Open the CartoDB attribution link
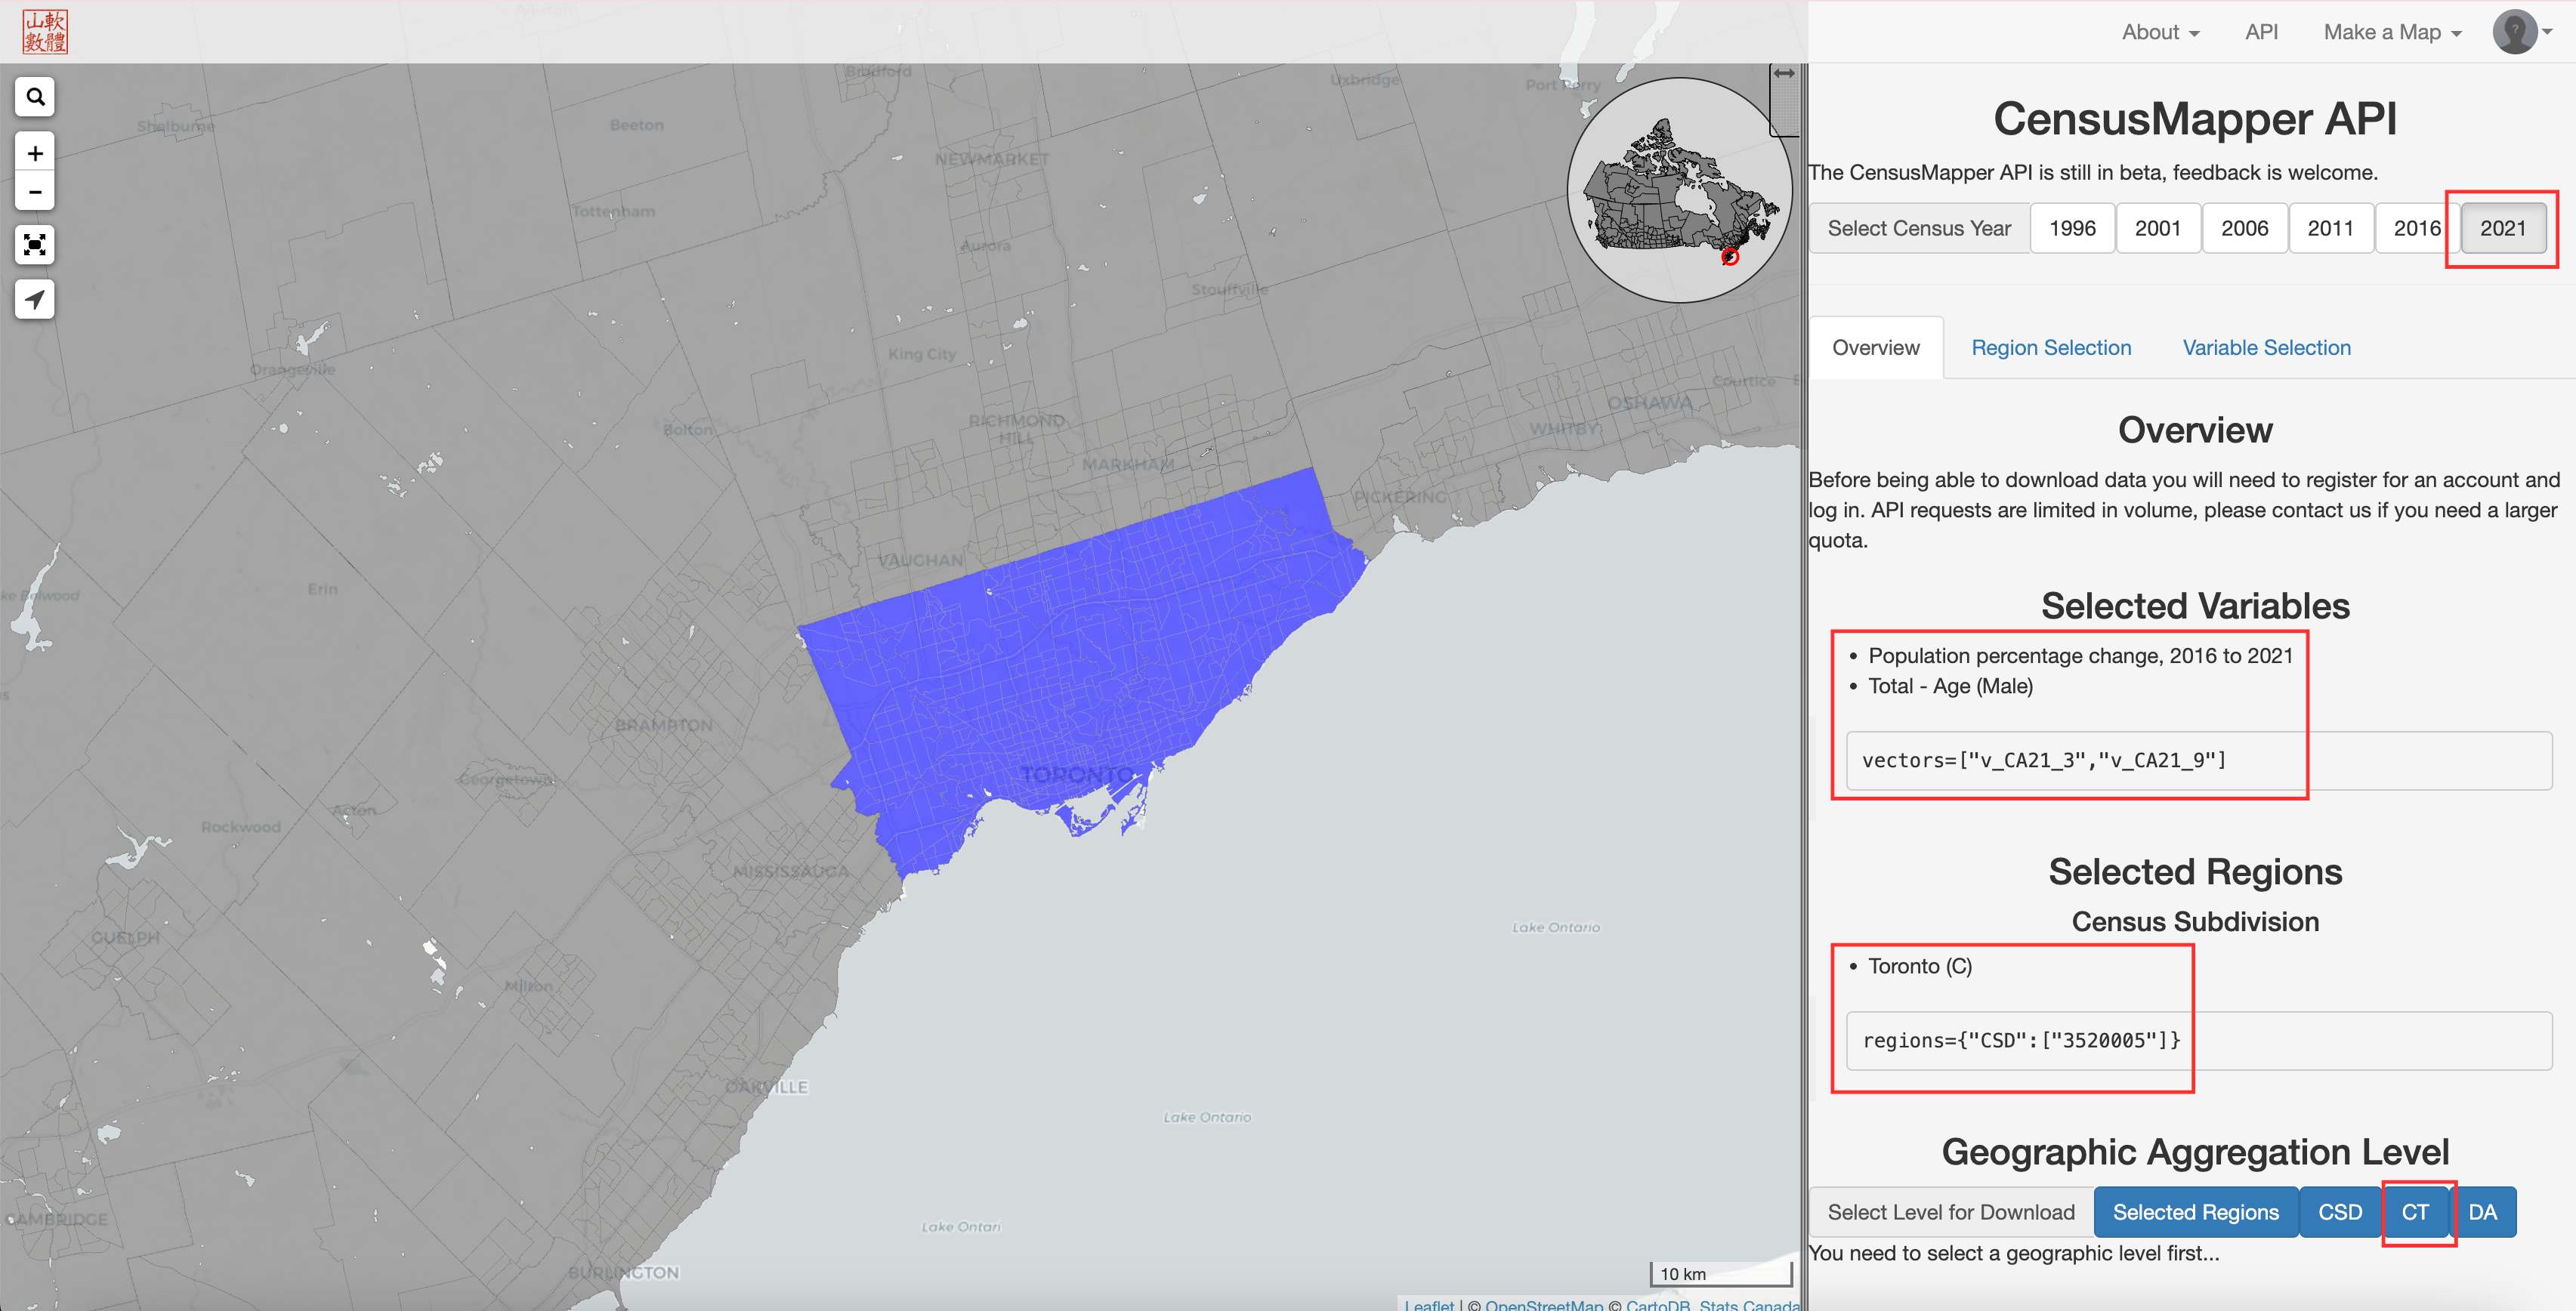2576x1311 pixels. 1657,1304
